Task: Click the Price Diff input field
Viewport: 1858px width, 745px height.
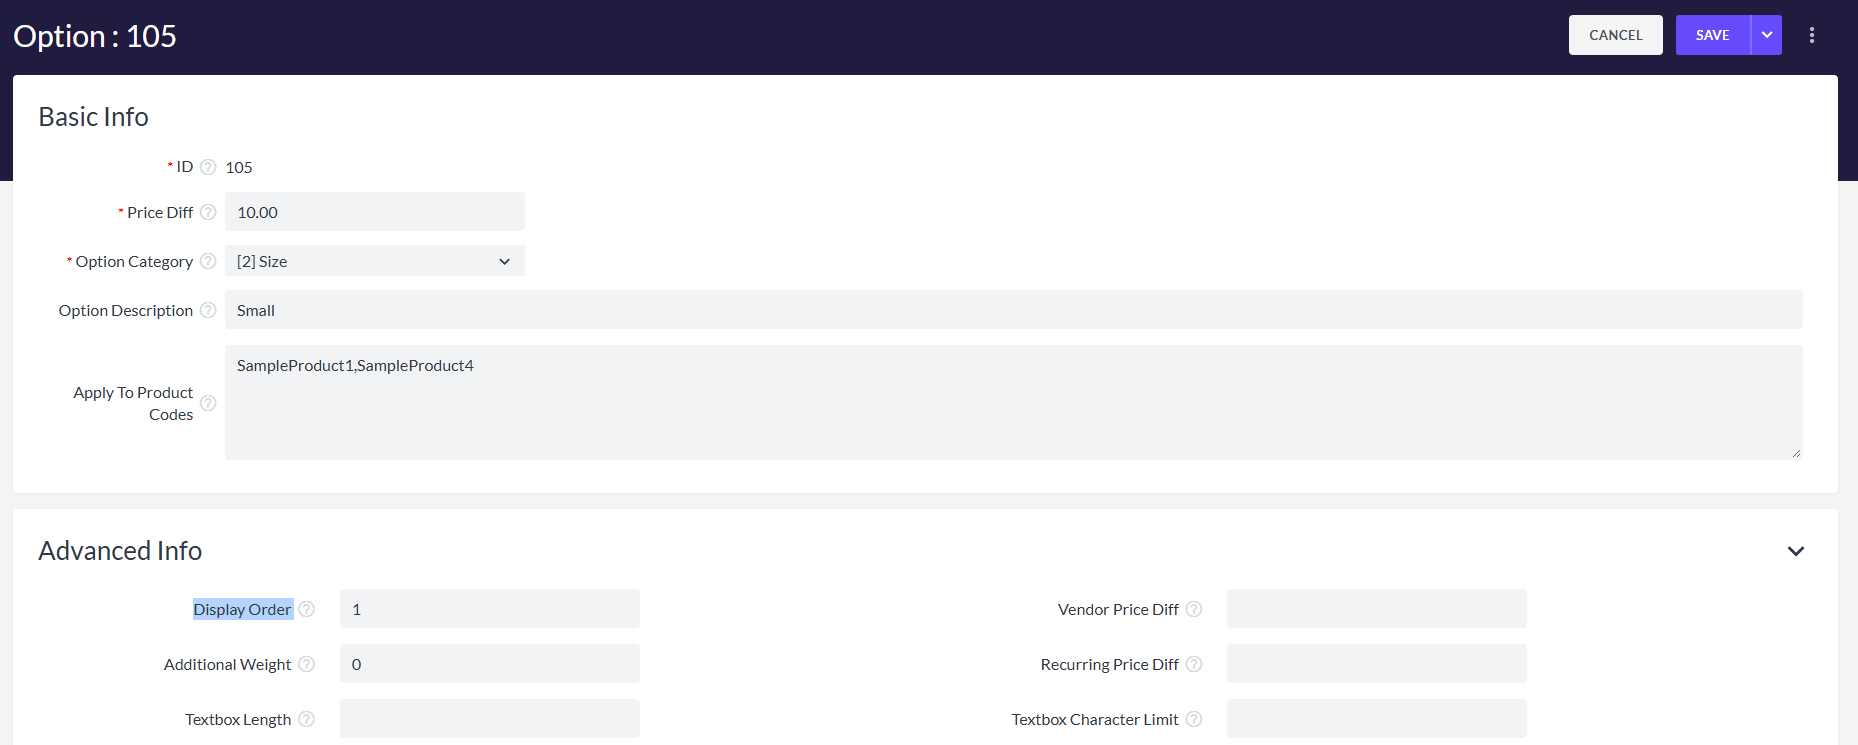Action: click(374, 212)
